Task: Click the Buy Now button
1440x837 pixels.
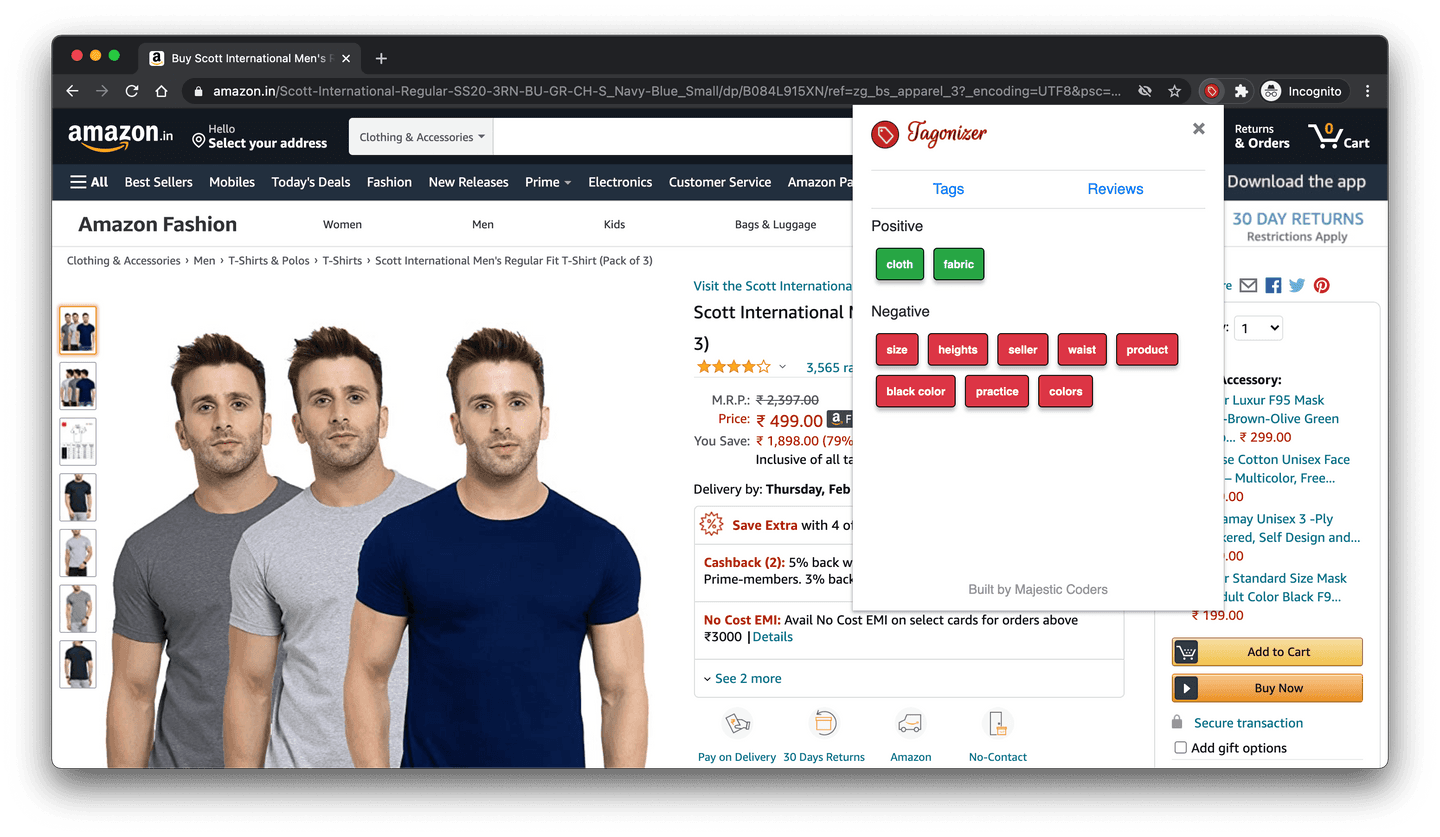Action: point(1267,688)
